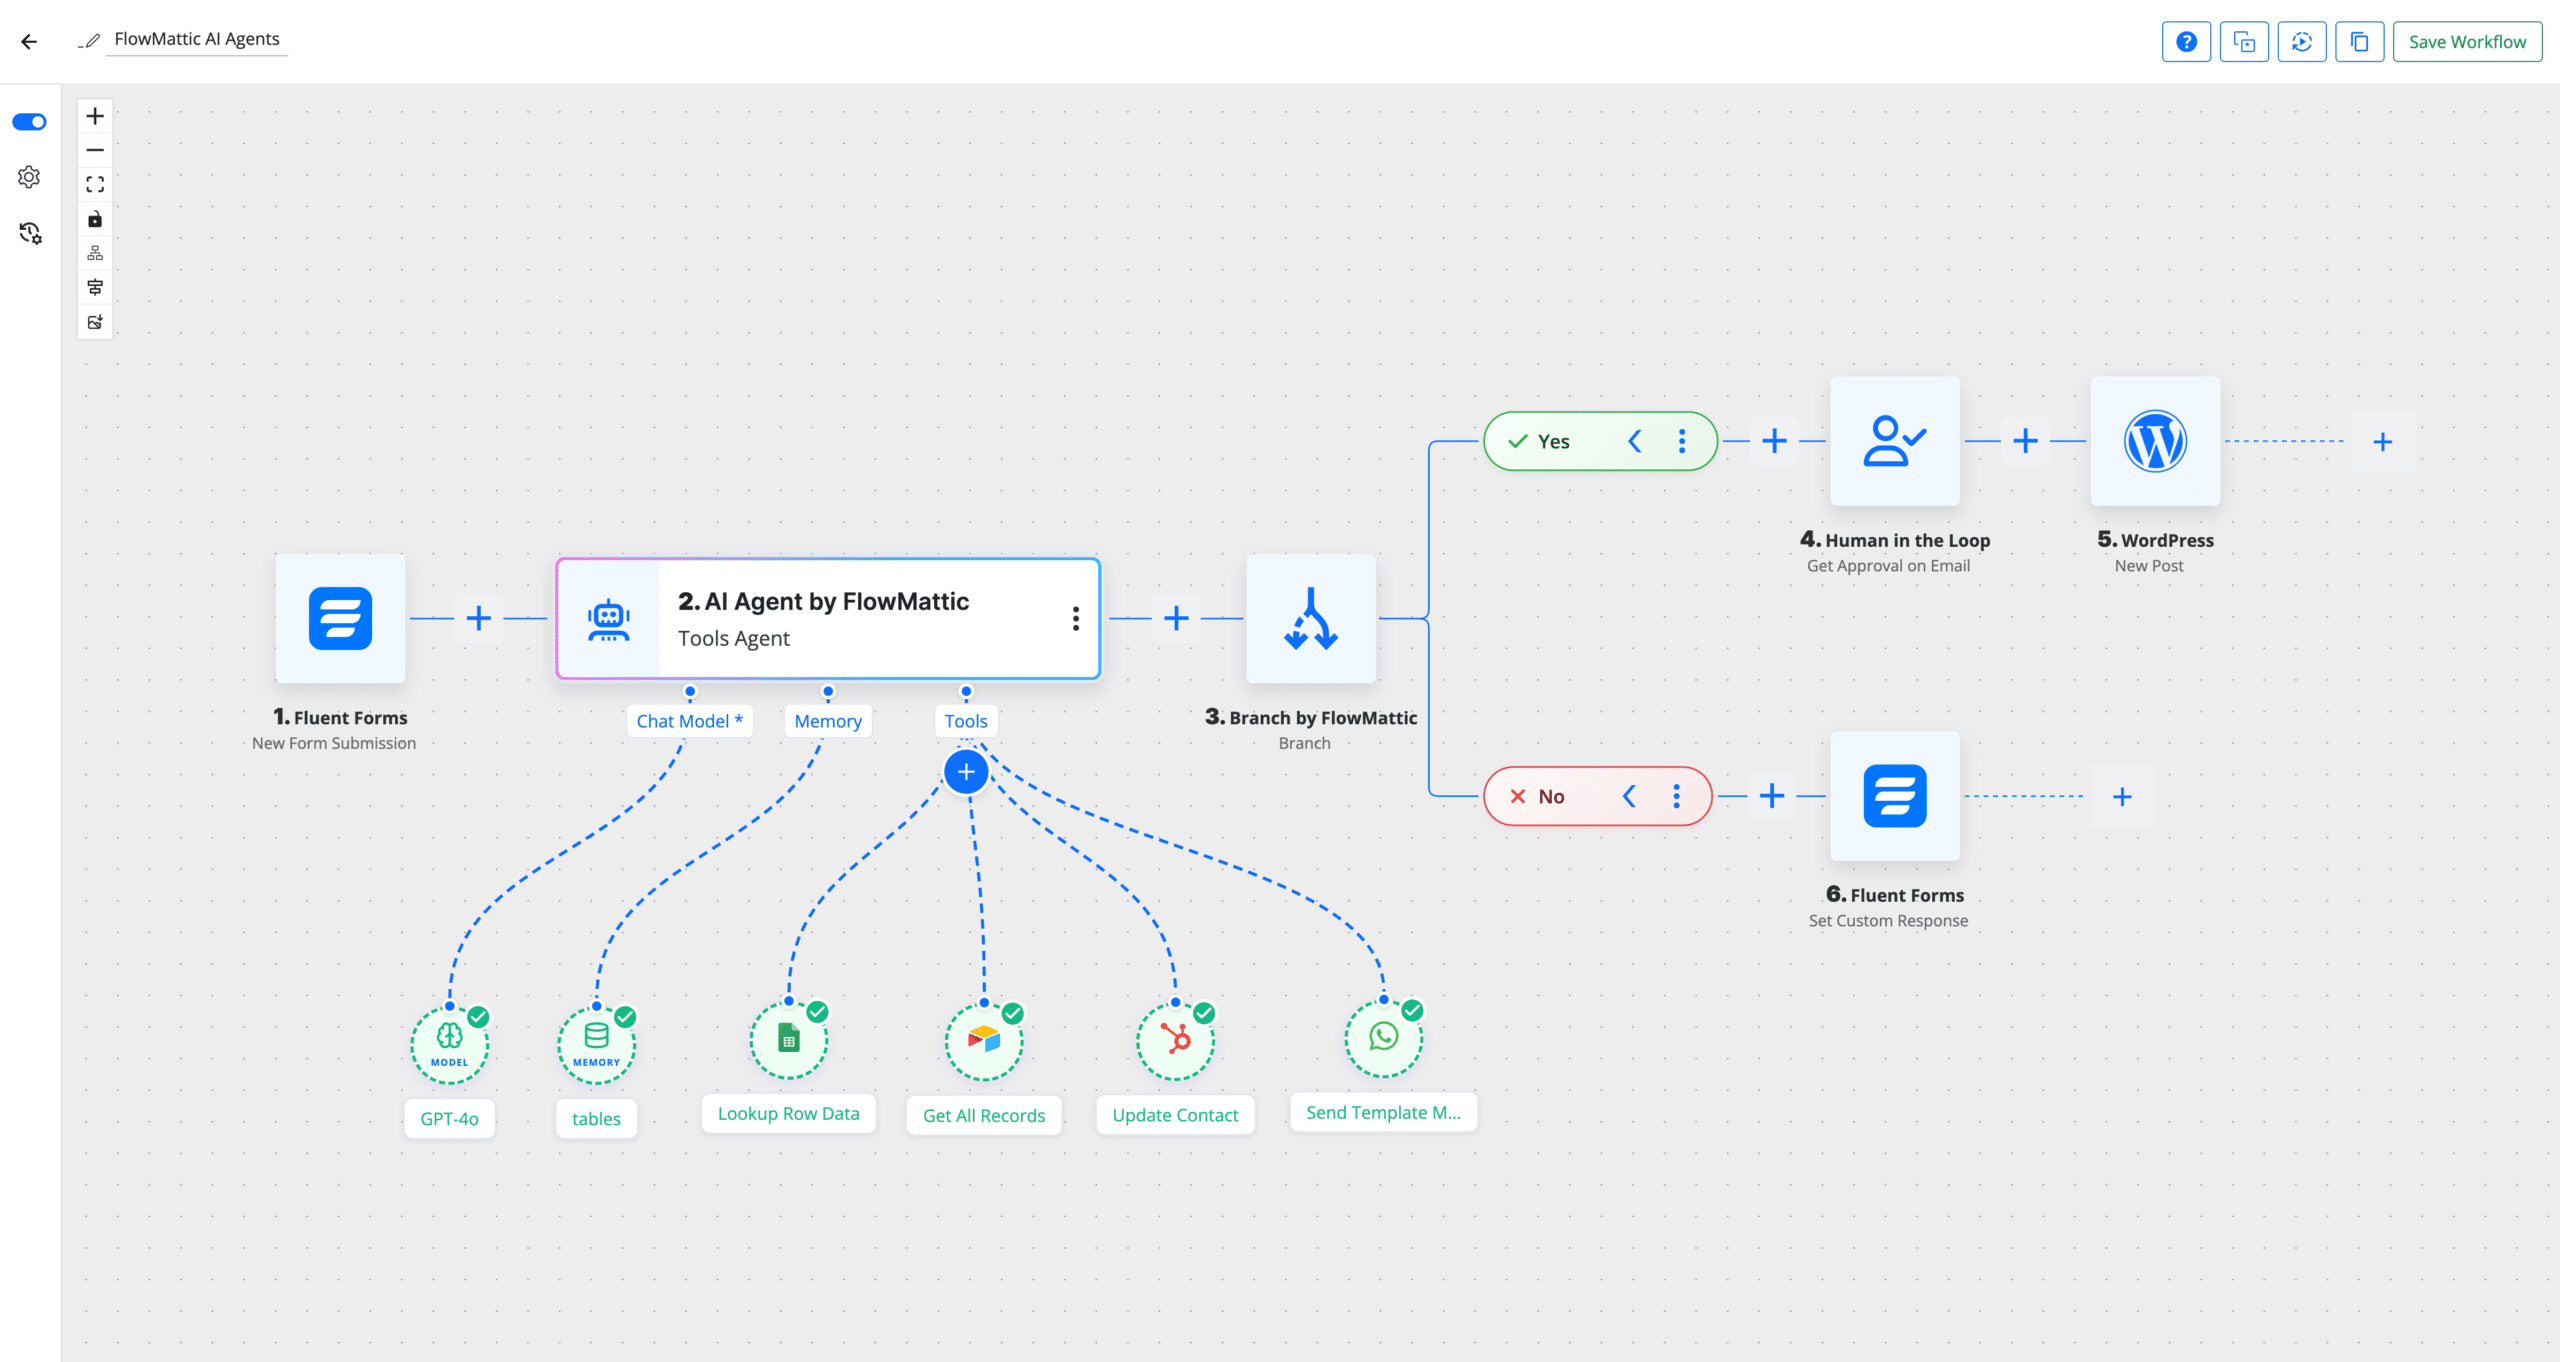Click the Save Workflow button
The image size is (2560, 1362).
coord(2466,41)
